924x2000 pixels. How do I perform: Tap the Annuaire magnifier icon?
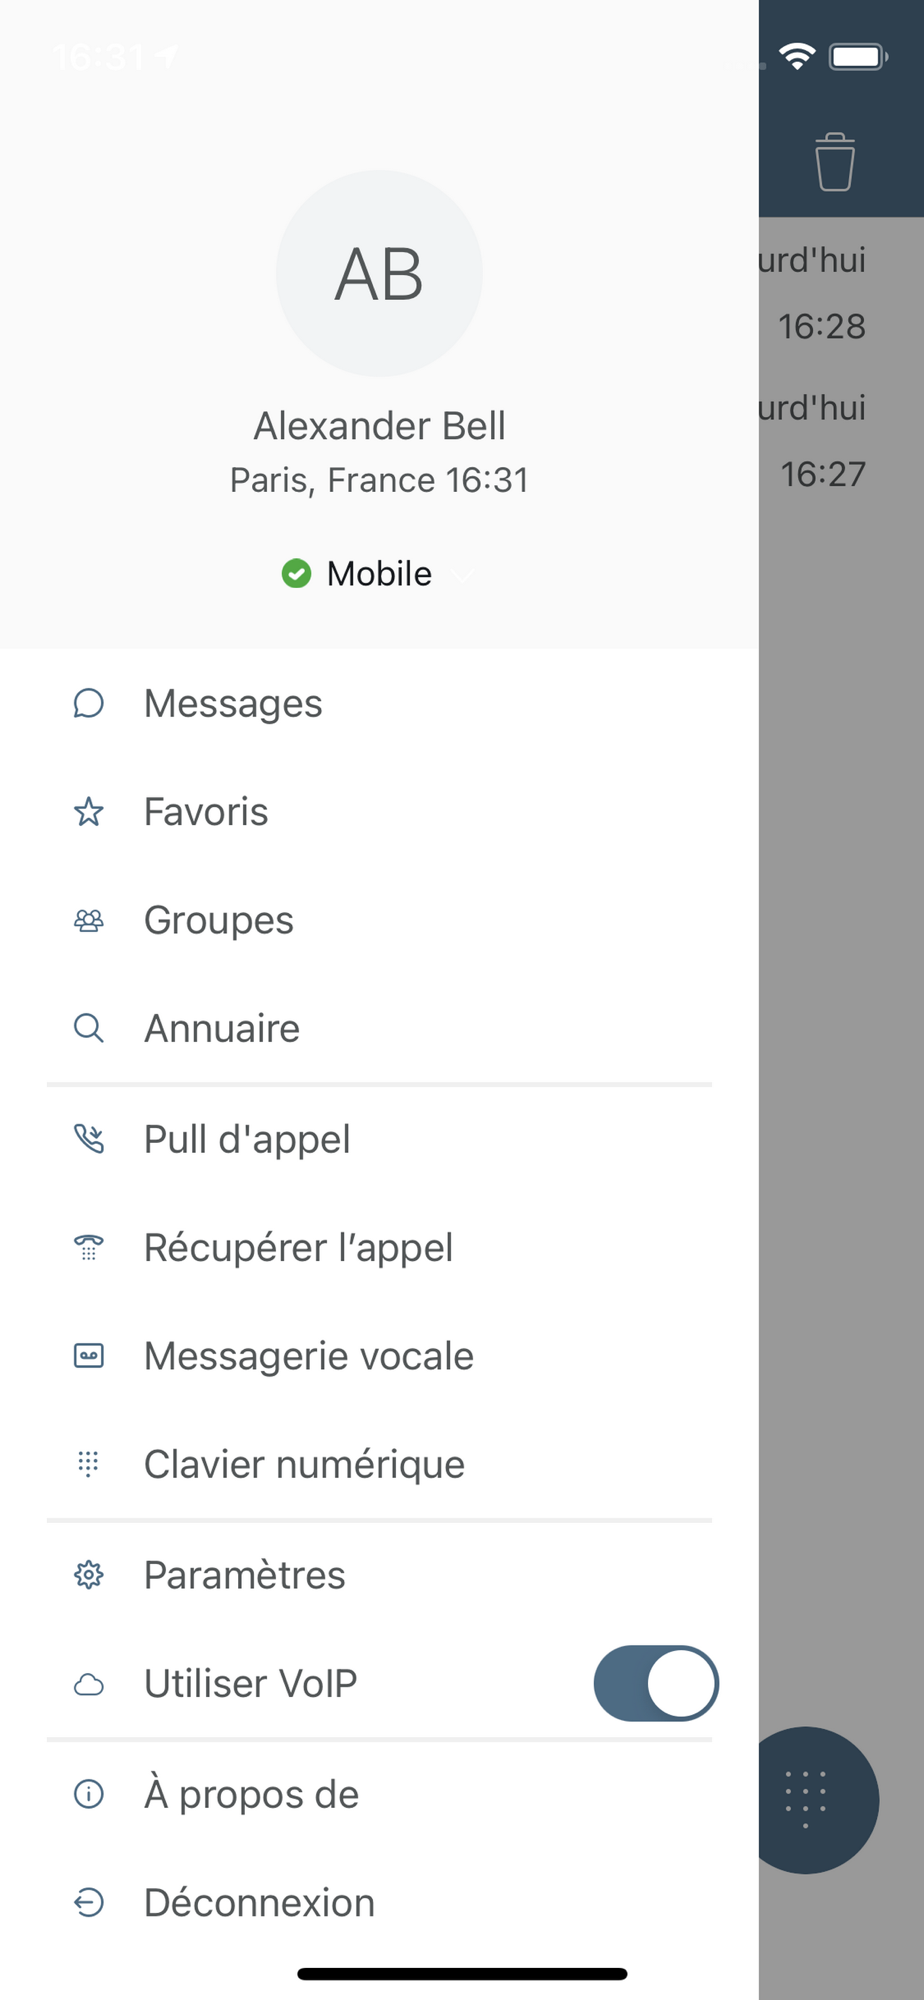[x=89, y=1028]
